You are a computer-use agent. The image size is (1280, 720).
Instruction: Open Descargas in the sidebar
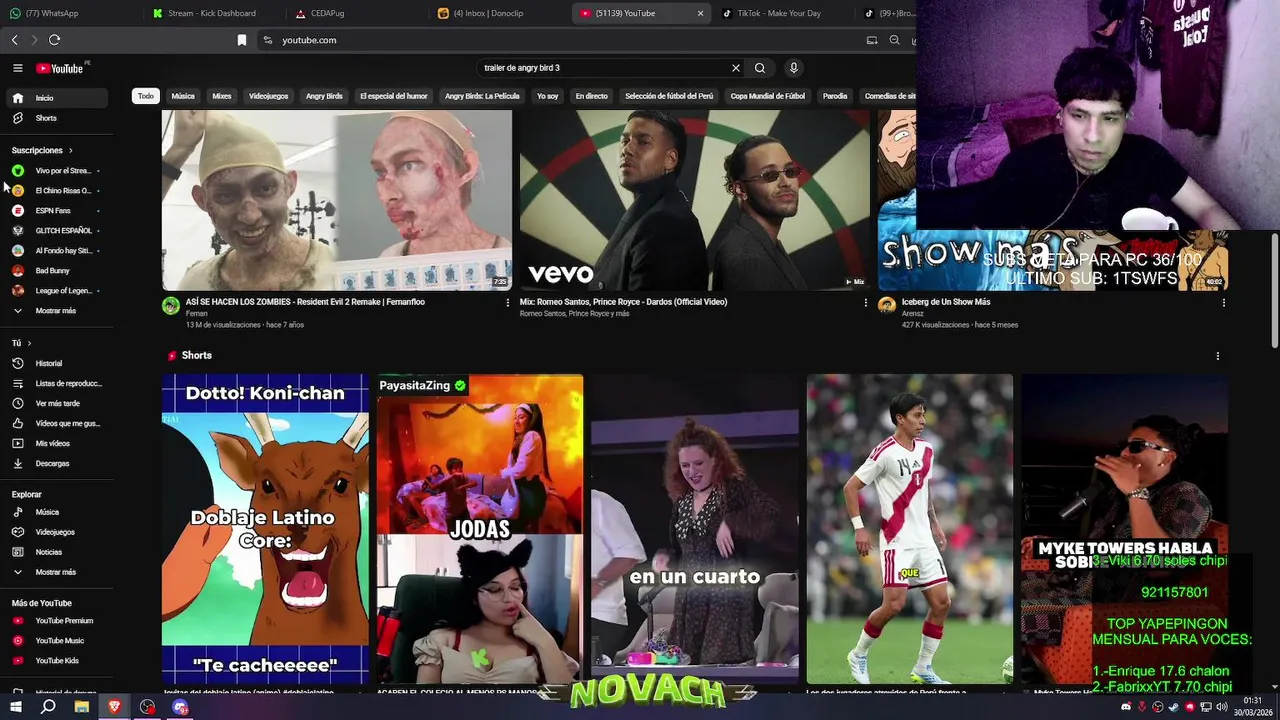tap(56, 463)
